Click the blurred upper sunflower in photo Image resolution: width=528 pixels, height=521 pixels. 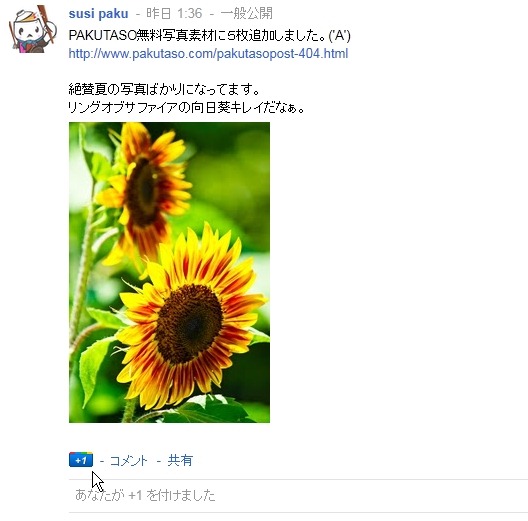click(x=145, y=192)
